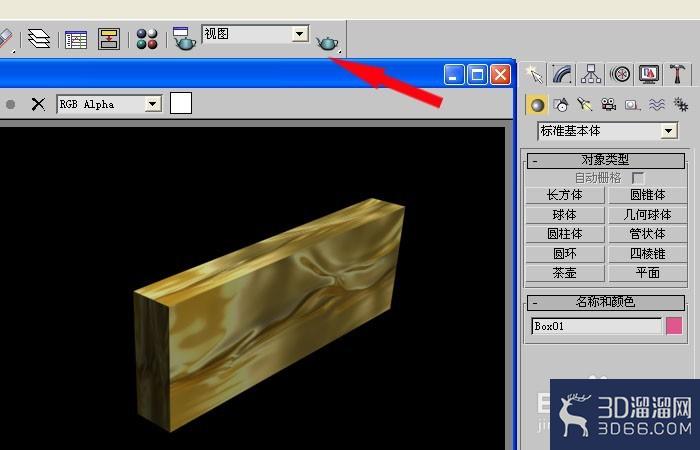Click the 圆锥体 cone button
This screenshot has width=700, height=450.
(648, 195)
